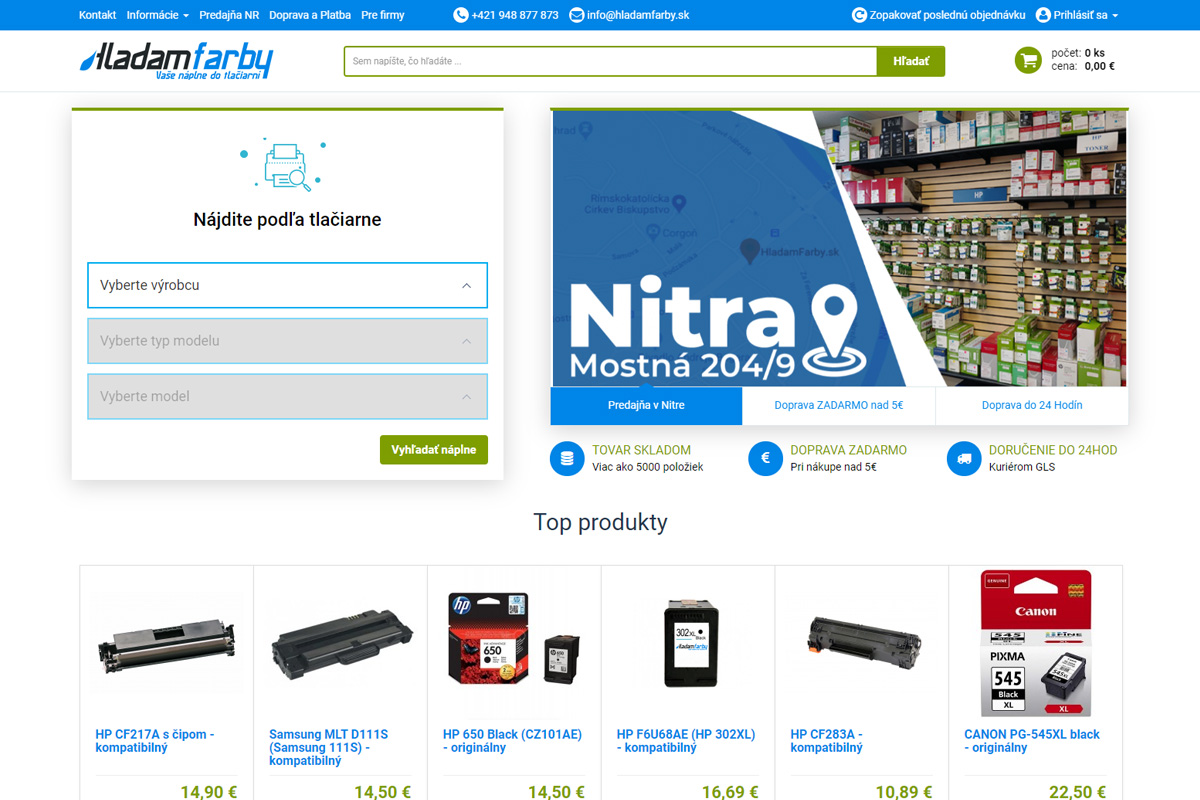Click the 14,90 € price of HP CF217A

209,792
